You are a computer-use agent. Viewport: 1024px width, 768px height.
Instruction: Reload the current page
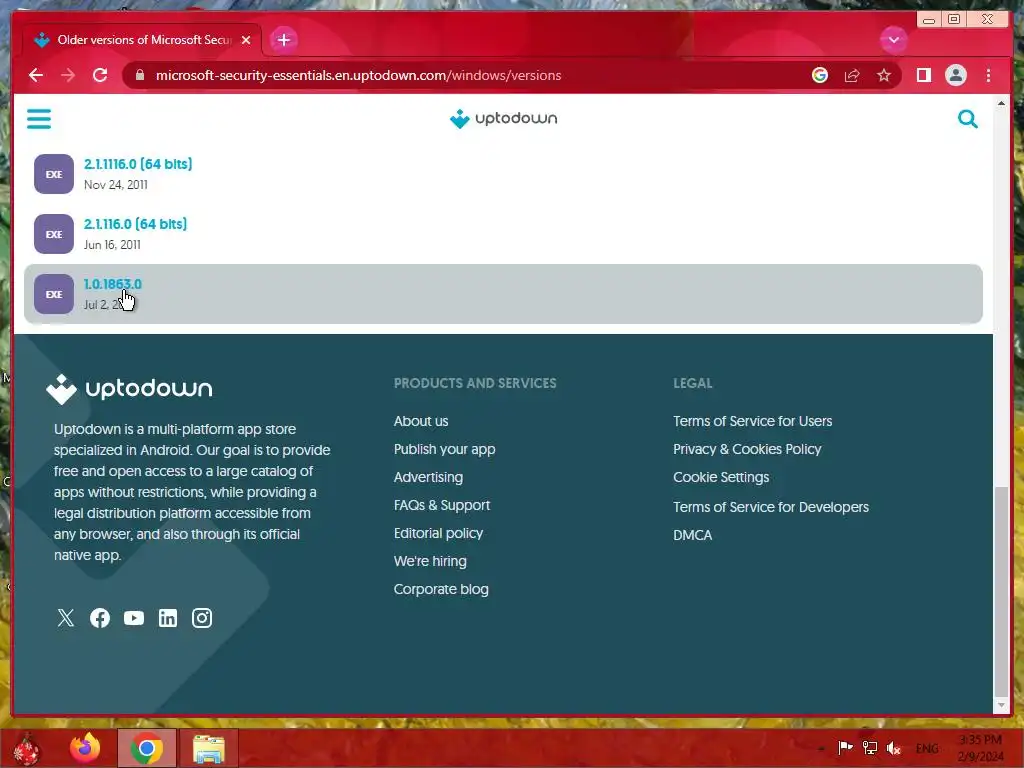(x=100, y=75)
